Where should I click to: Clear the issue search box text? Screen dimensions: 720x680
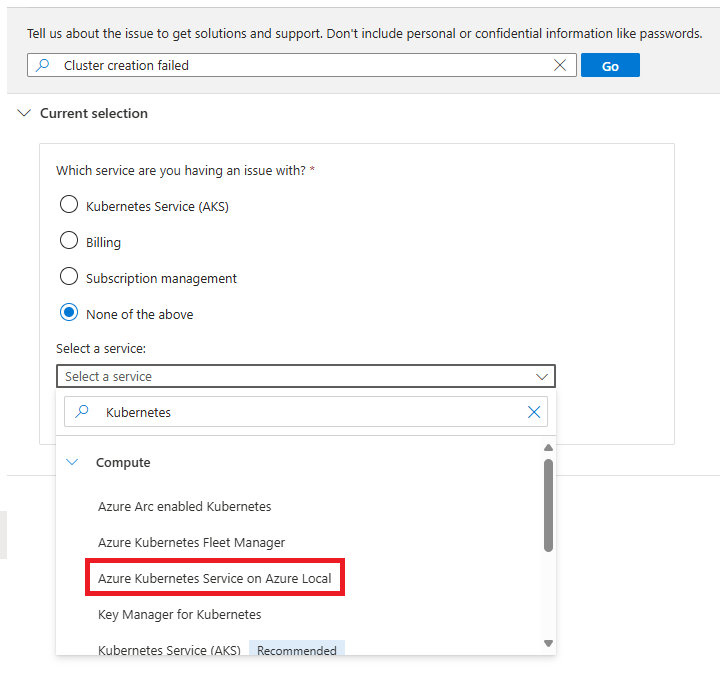[x=560, y=65]
